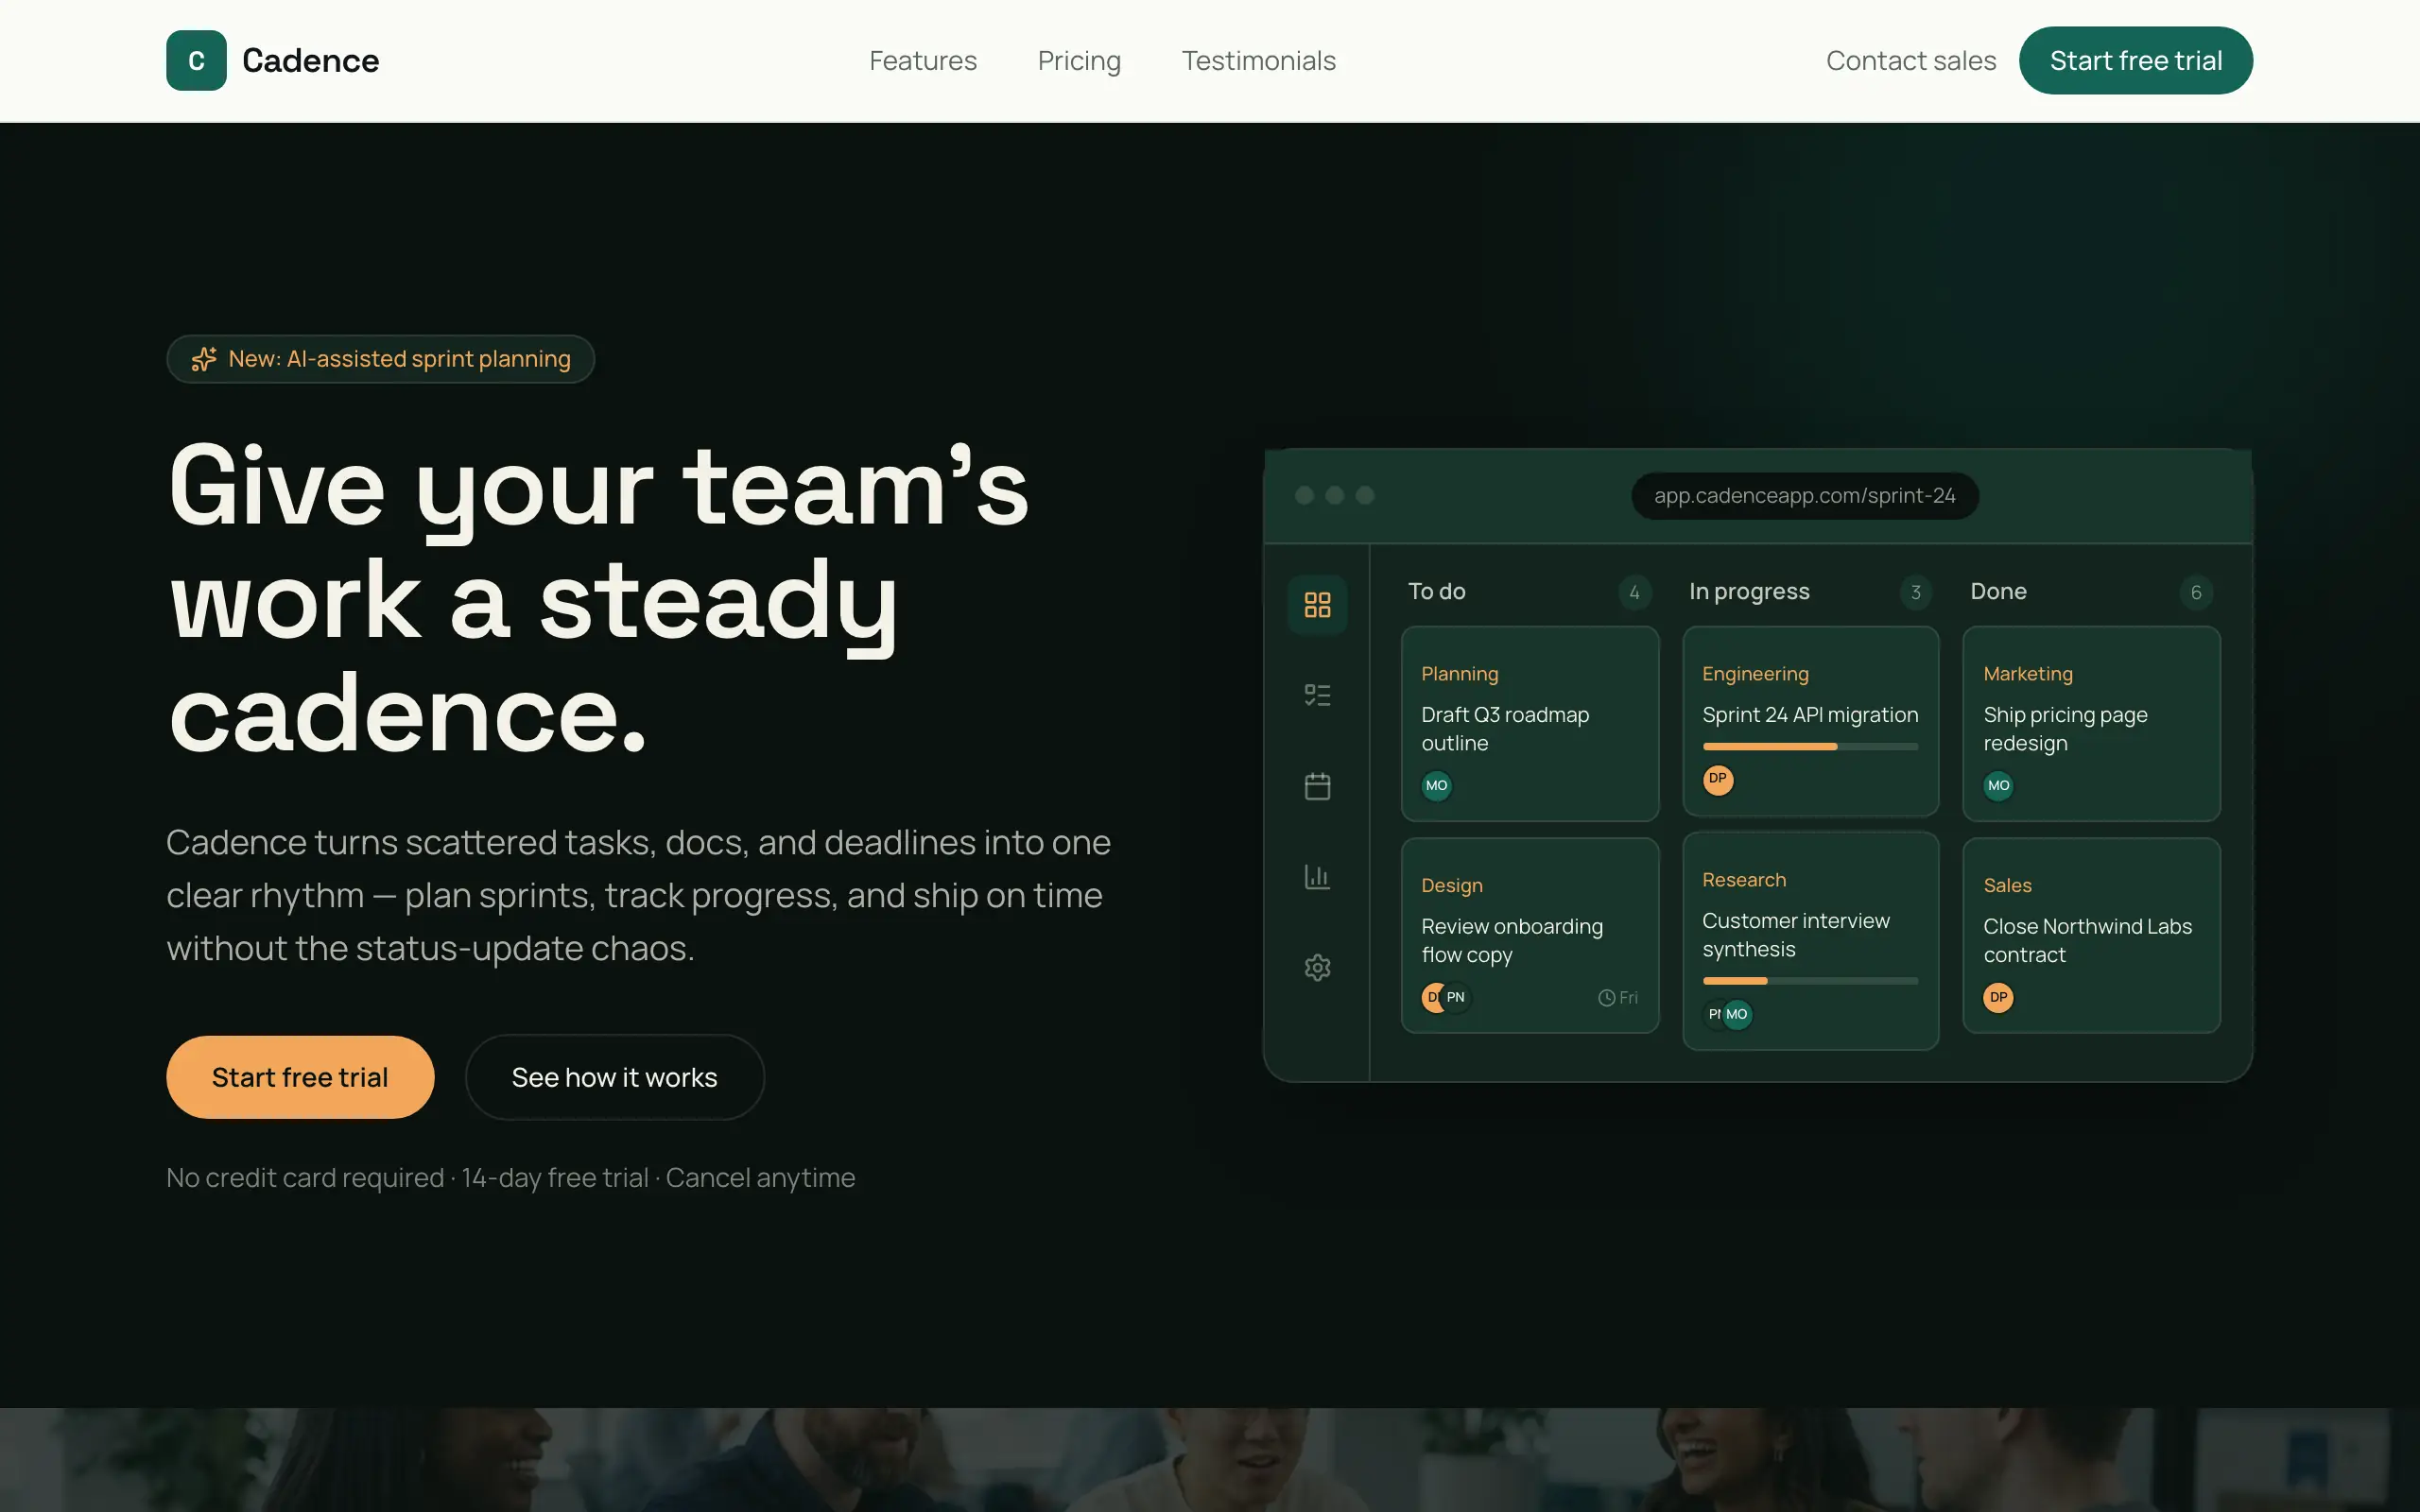Open the AI-assisted sprint planning badge
The image size is (2420, 1512).
380,359
